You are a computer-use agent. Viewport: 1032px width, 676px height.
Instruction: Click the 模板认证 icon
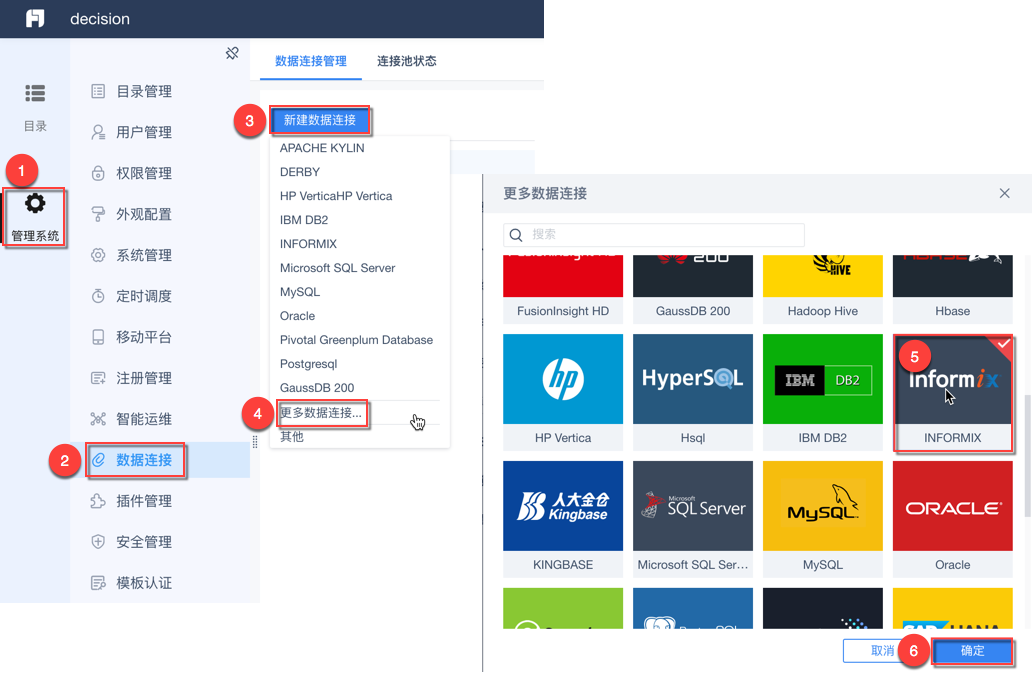tap(98, 583)
